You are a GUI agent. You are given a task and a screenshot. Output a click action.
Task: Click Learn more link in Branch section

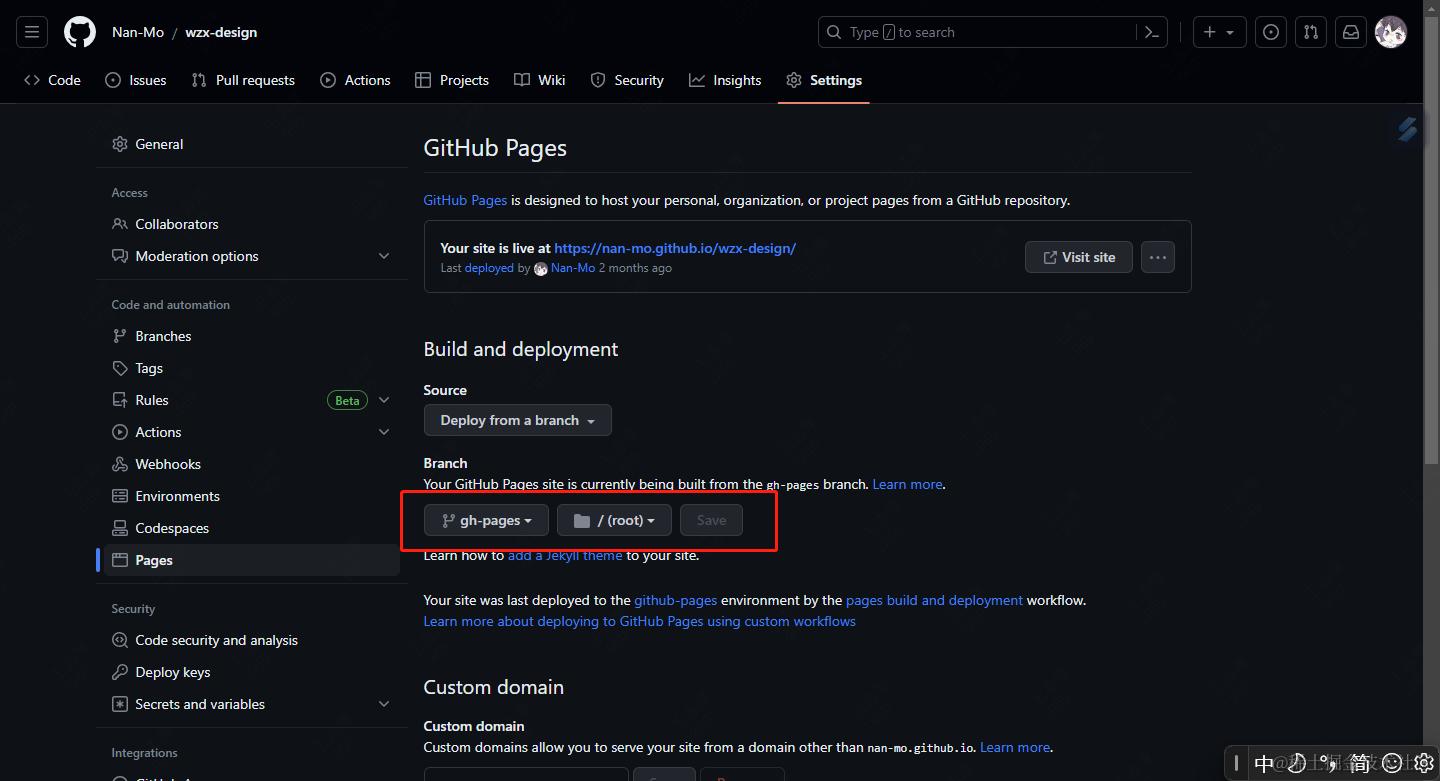(907, 484)
